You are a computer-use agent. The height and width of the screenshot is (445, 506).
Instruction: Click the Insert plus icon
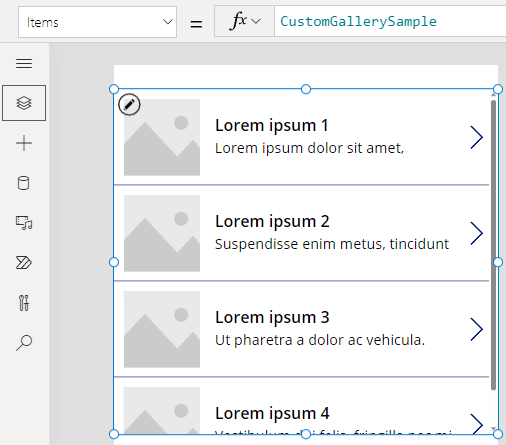24,143
